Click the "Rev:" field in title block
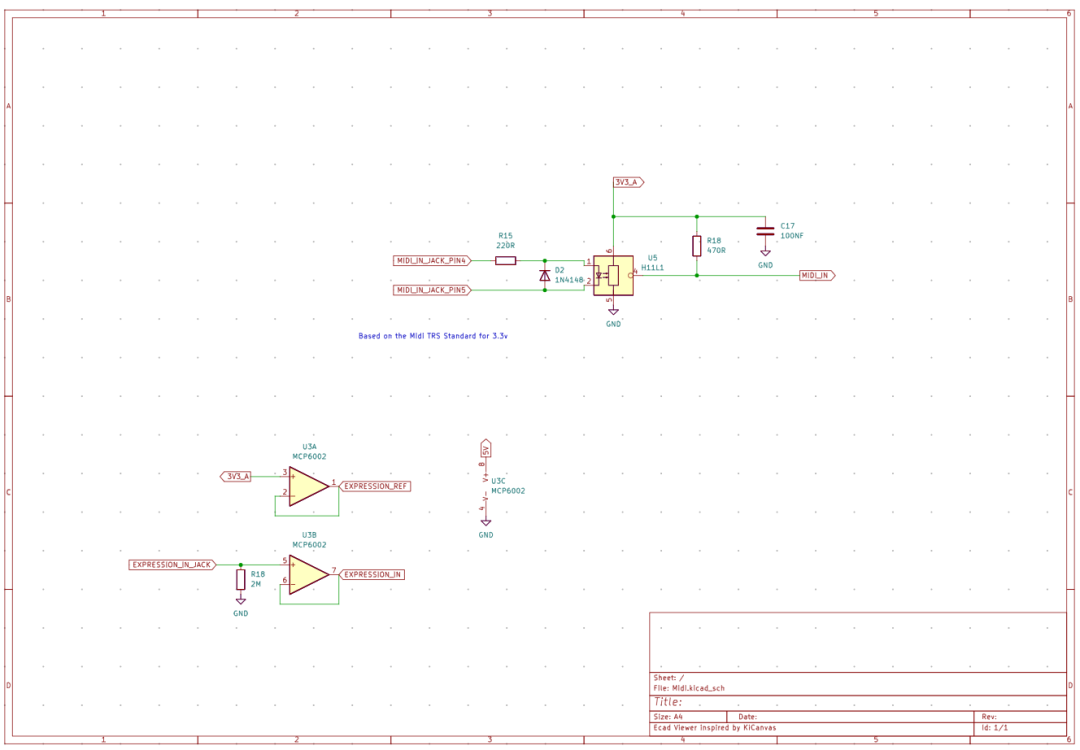The image size is (1080, 750). 989,717
